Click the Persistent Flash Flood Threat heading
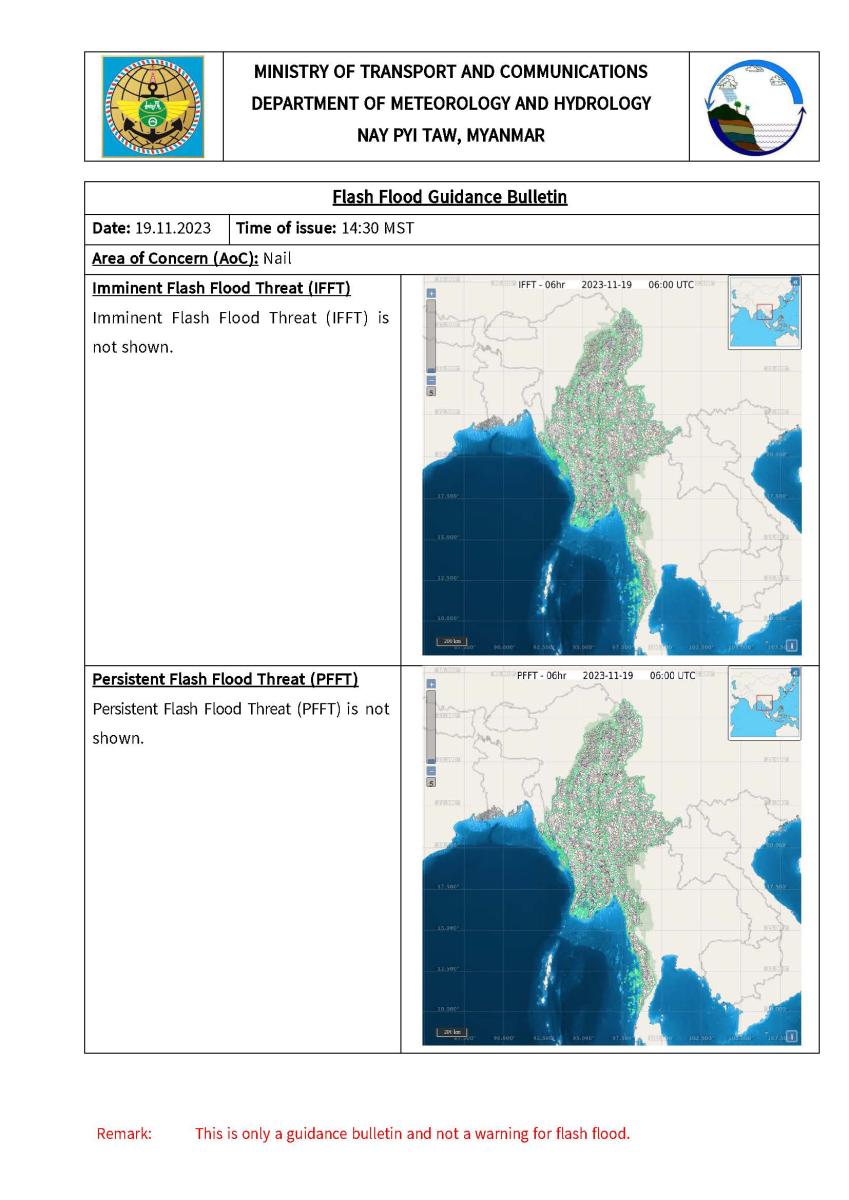 (225, 680)
